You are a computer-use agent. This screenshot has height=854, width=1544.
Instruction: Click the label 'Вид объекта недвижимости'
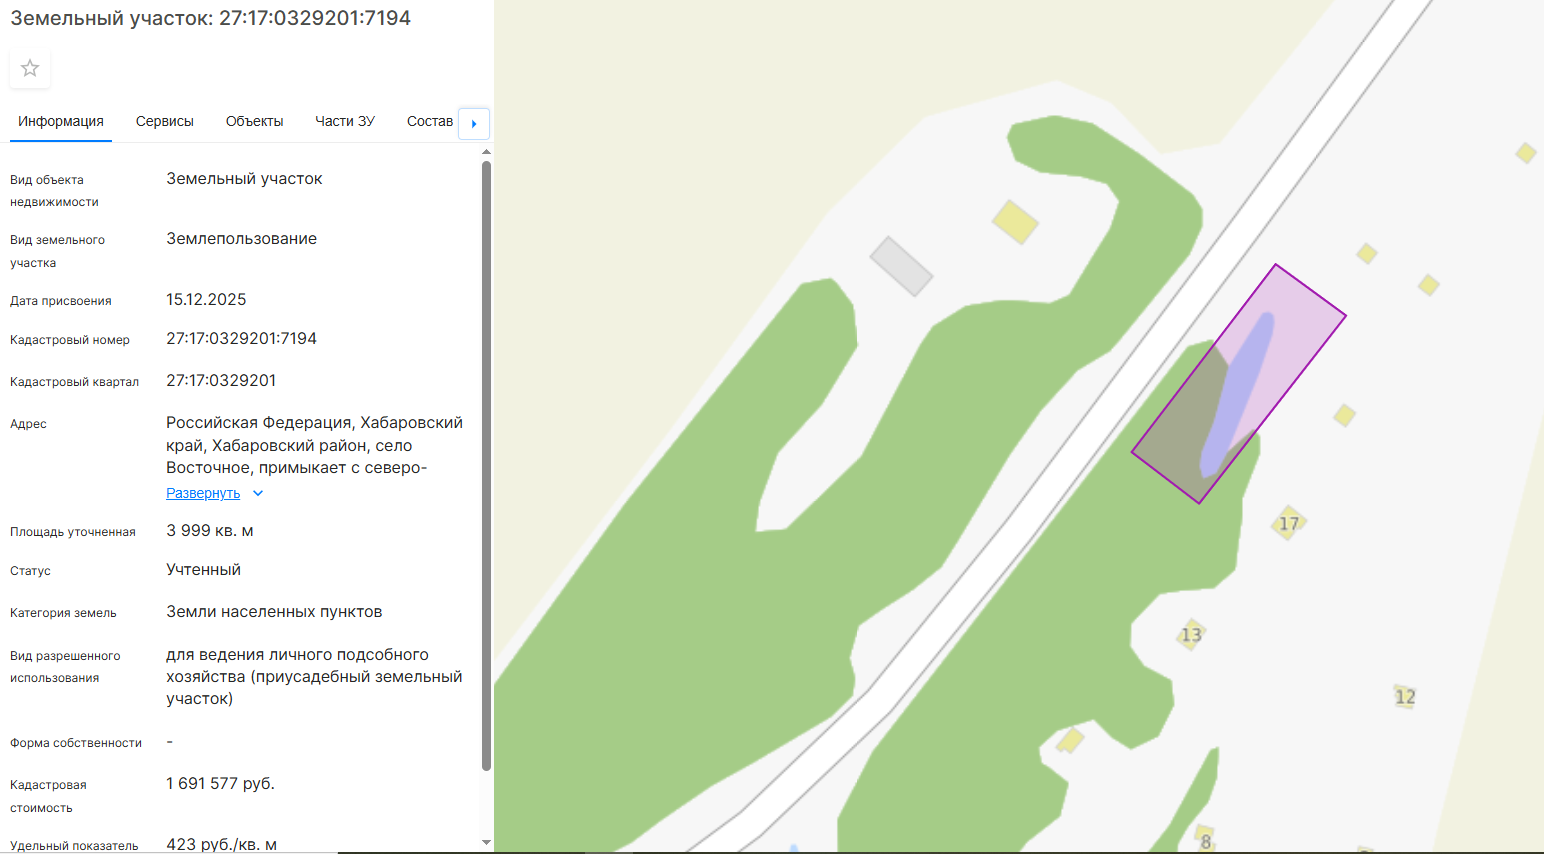[x=54, y=191]
